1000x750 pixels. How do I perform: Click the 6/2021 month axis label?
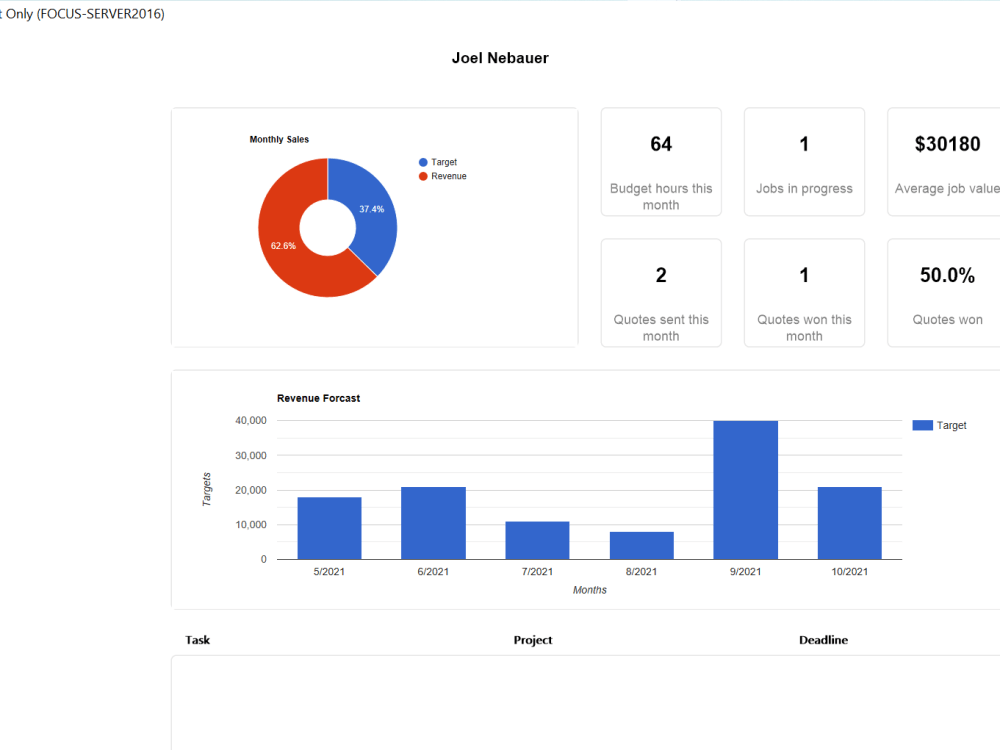click(433, 571)
